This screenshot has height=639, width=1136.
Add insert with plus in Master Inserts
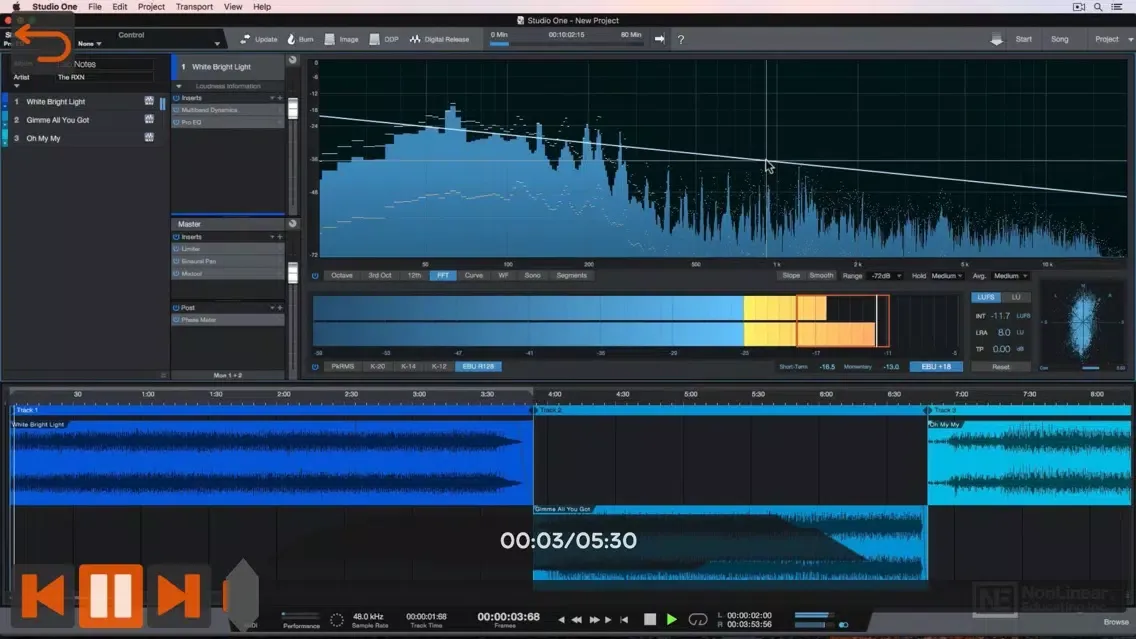(280, 237)
